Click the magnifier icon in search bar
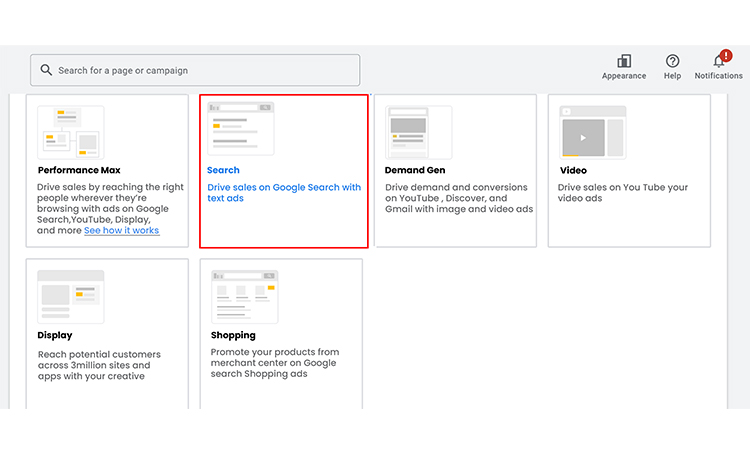 [x=46, y=70]
